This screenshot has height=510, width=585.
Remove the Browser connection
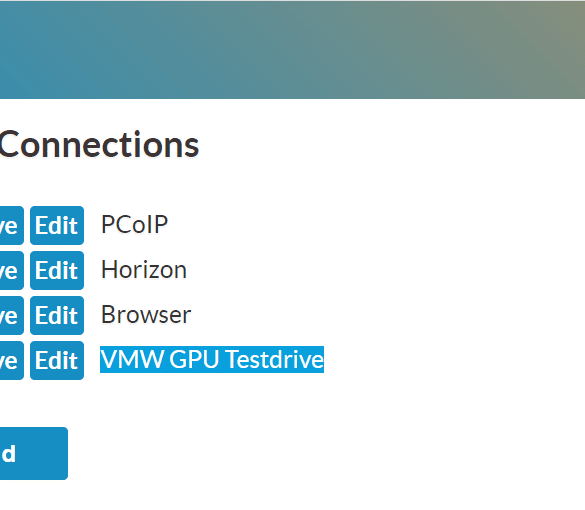(12, 315)
